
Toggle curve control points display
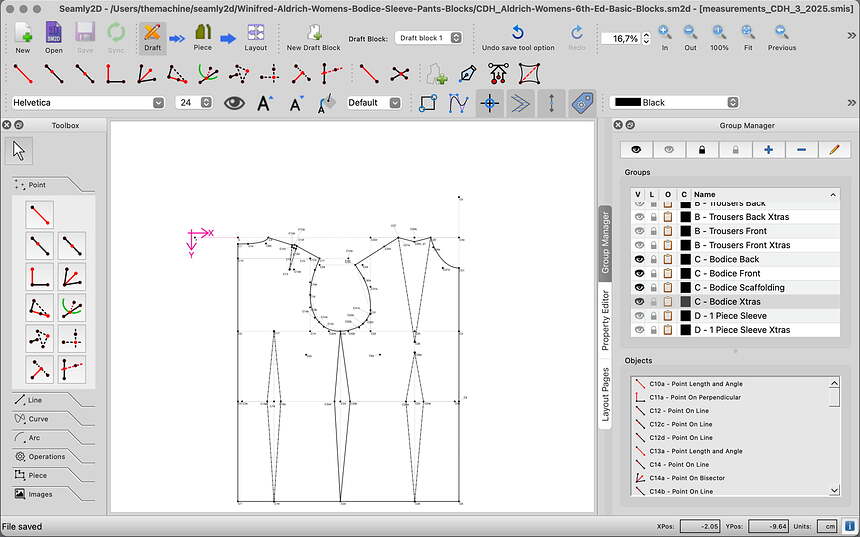coord(459,103)
